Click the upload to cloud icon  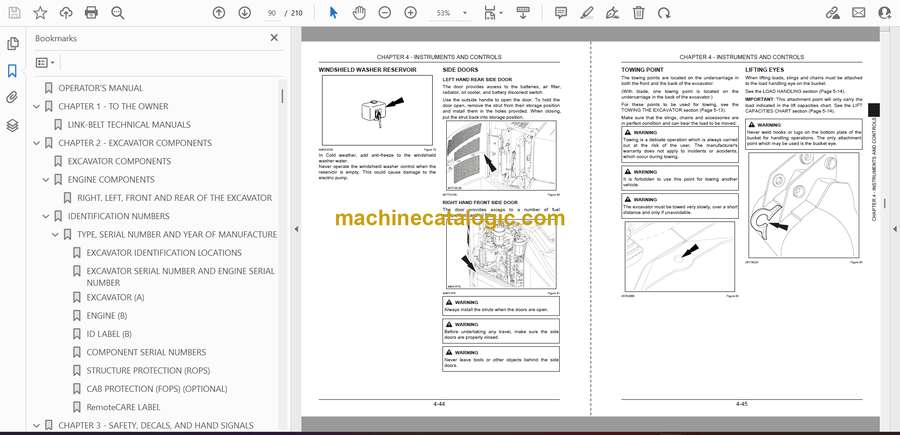click(66, 13)
